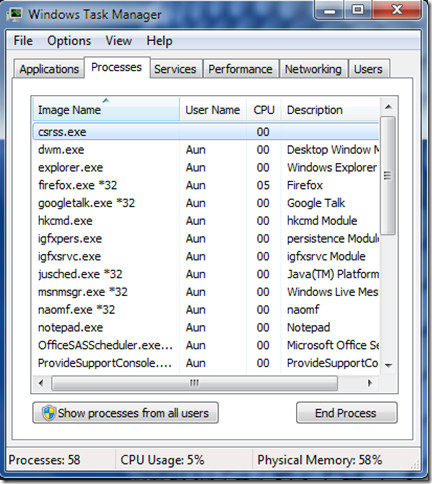Sort by the Image Name column header
Image resolution: width=432 pixels, height=484 pixels.
pos(106,110)
